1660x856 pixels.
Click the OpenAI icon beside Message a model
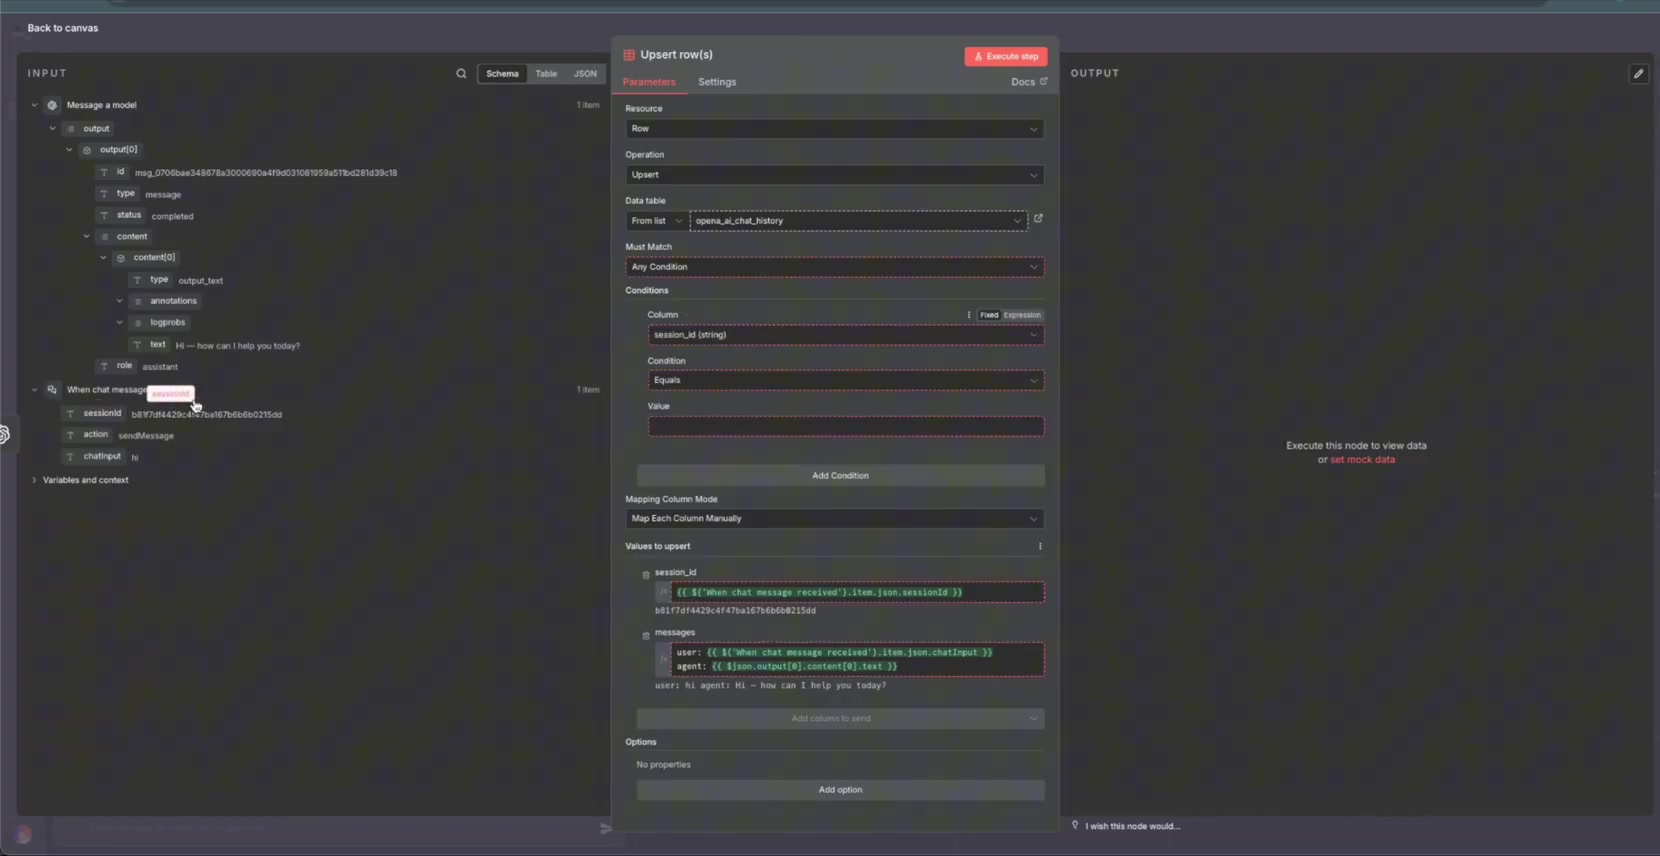(52, 105)
